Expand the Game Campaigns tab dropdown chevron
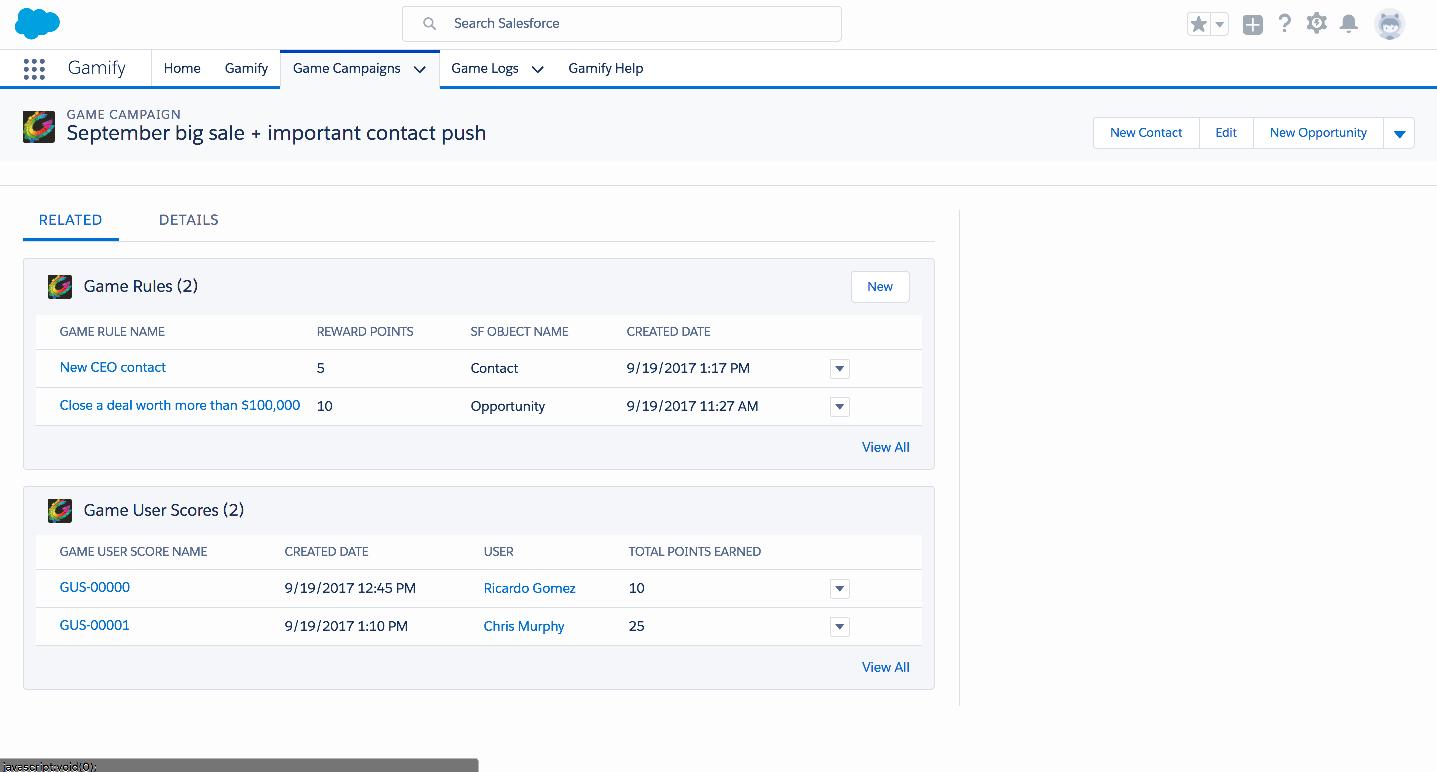 click(420, 69)
